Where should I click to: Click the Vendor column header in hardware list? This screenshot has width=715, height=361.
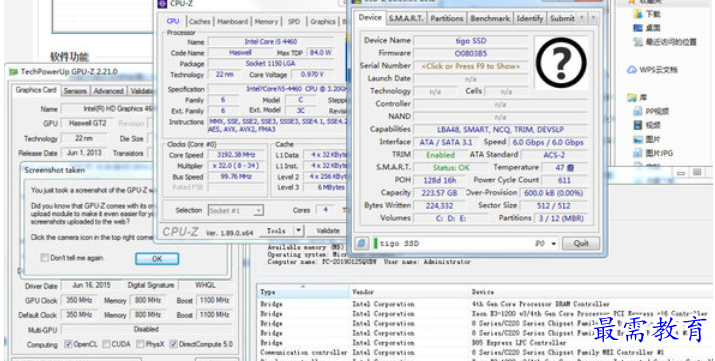click(409, 292)
